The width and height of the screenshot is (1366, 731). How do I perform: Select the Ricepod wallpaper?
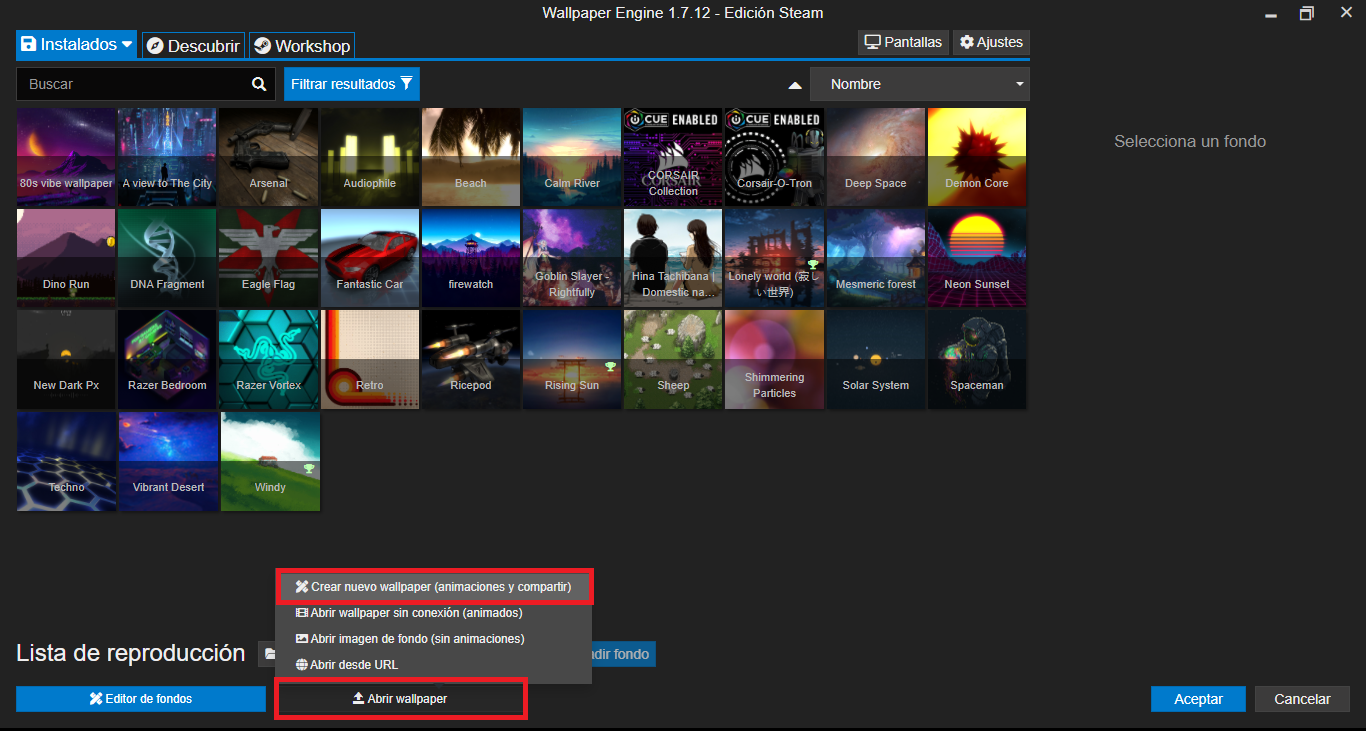pos(471,360)
